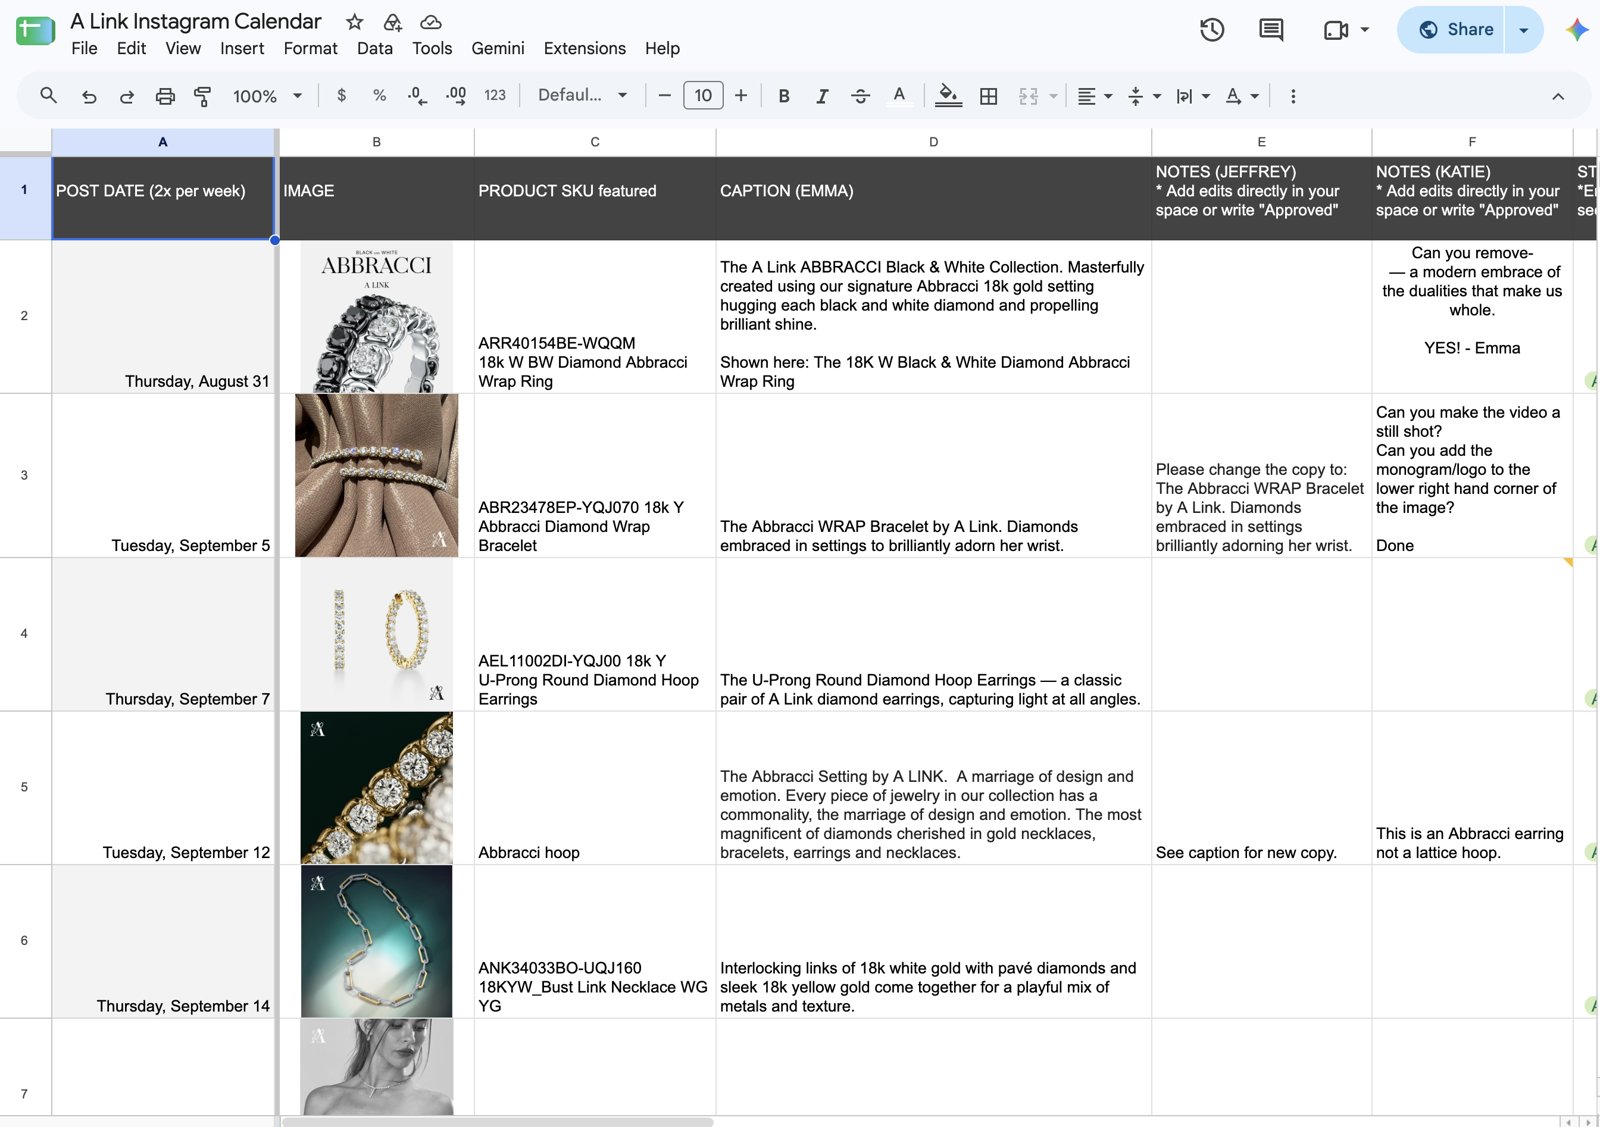
Task: Star the A Link Instagram Calendar document
Action: tap(354, 22)
